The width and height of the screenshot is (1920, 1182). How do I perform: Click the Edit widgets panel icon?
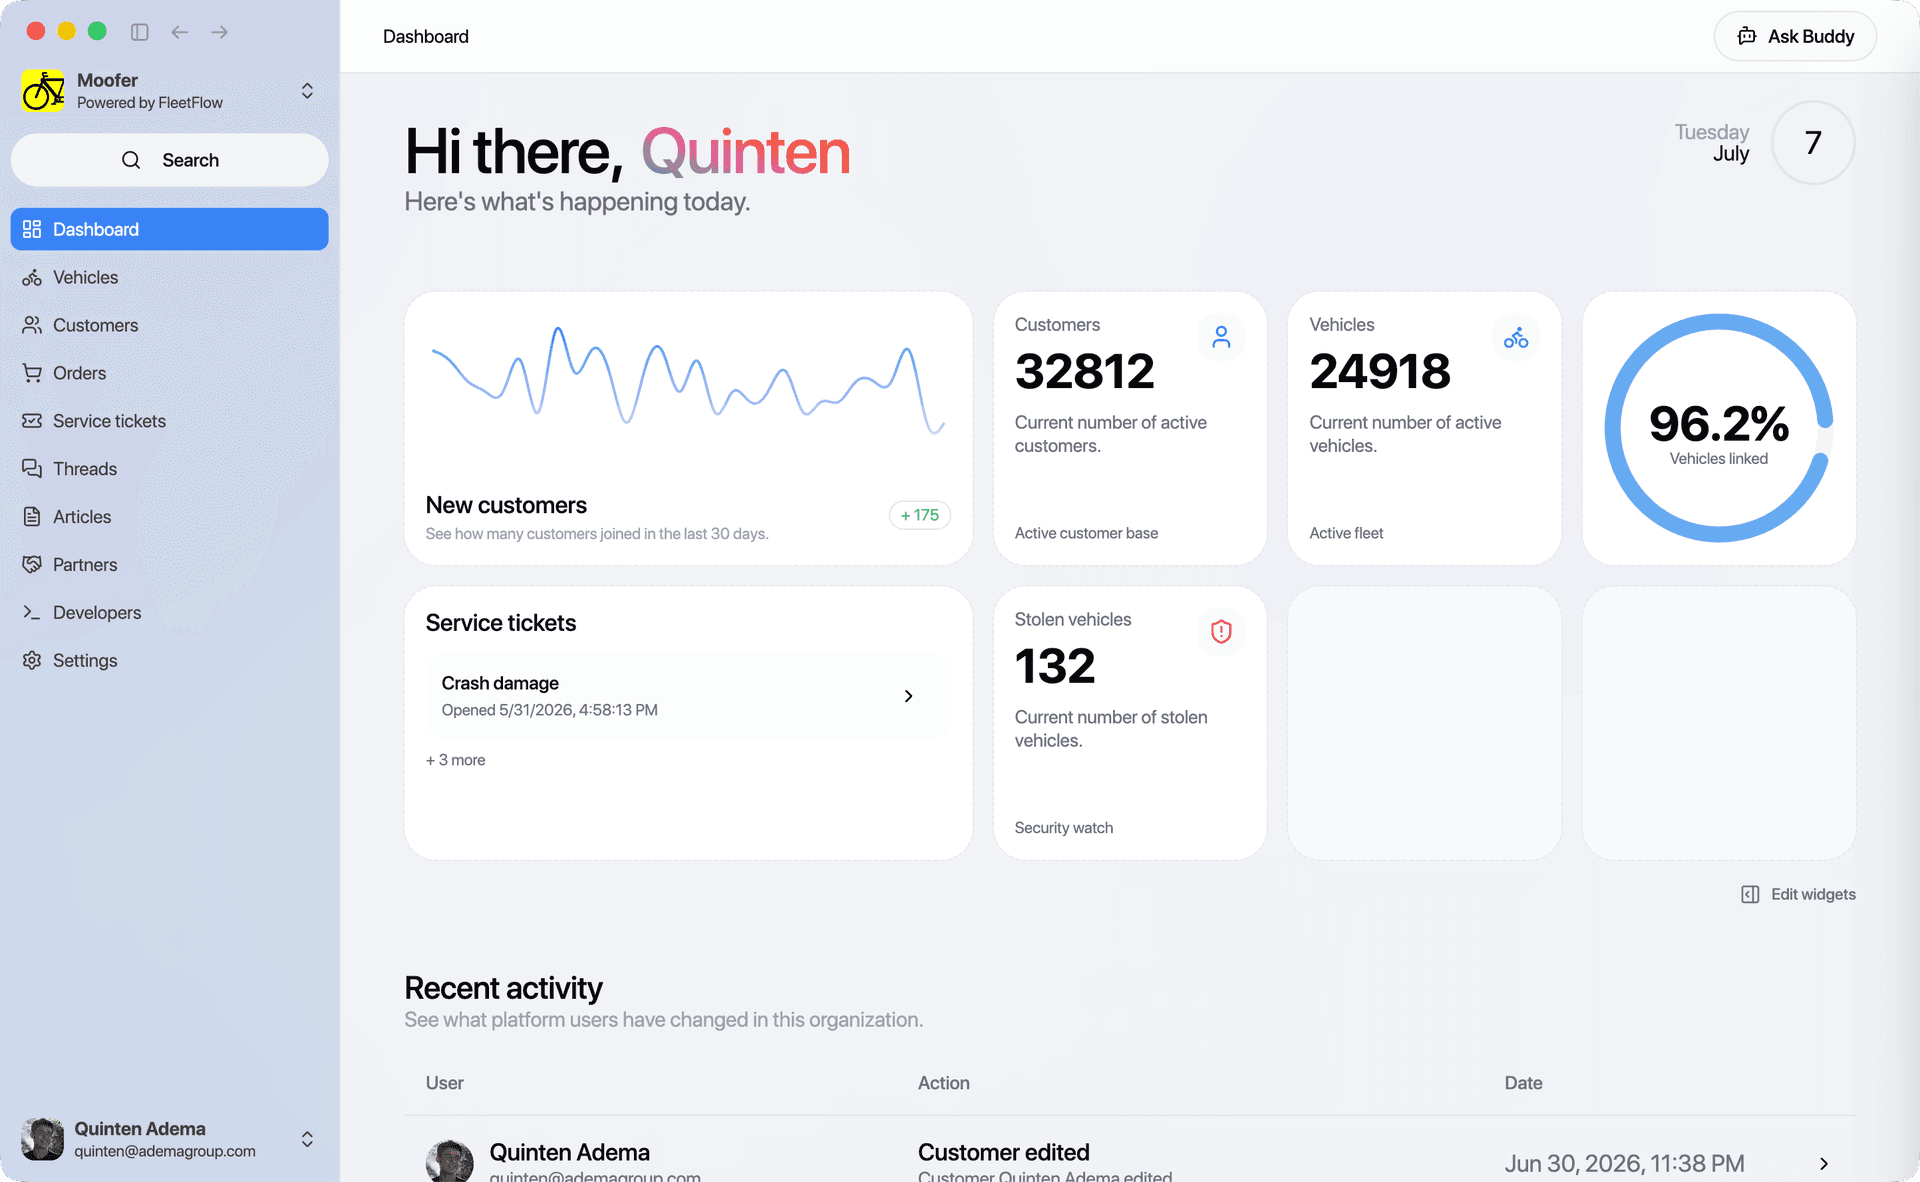(x=1750, y=894)
